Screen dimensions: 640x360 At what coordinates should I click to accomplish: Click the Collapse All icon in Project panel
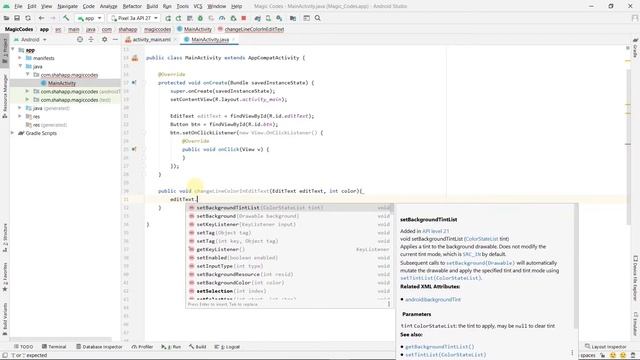[x=91, y=40]
